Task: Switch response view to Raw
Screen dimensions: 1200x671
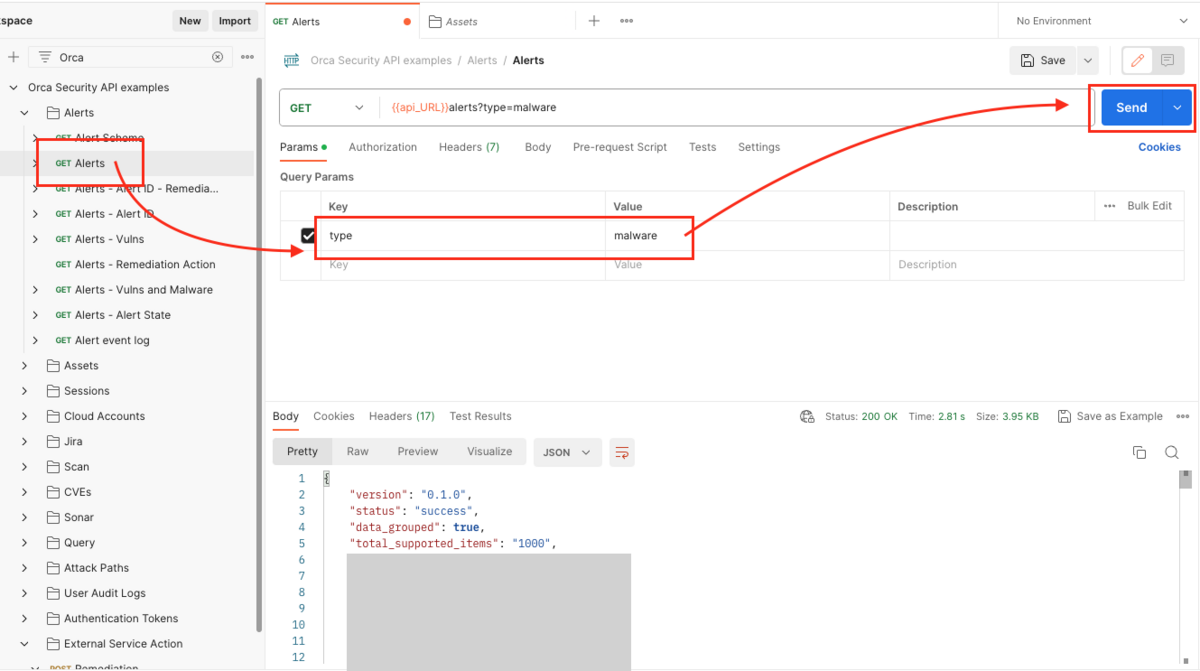Action: pyautogui.click(x=358, y=452)
